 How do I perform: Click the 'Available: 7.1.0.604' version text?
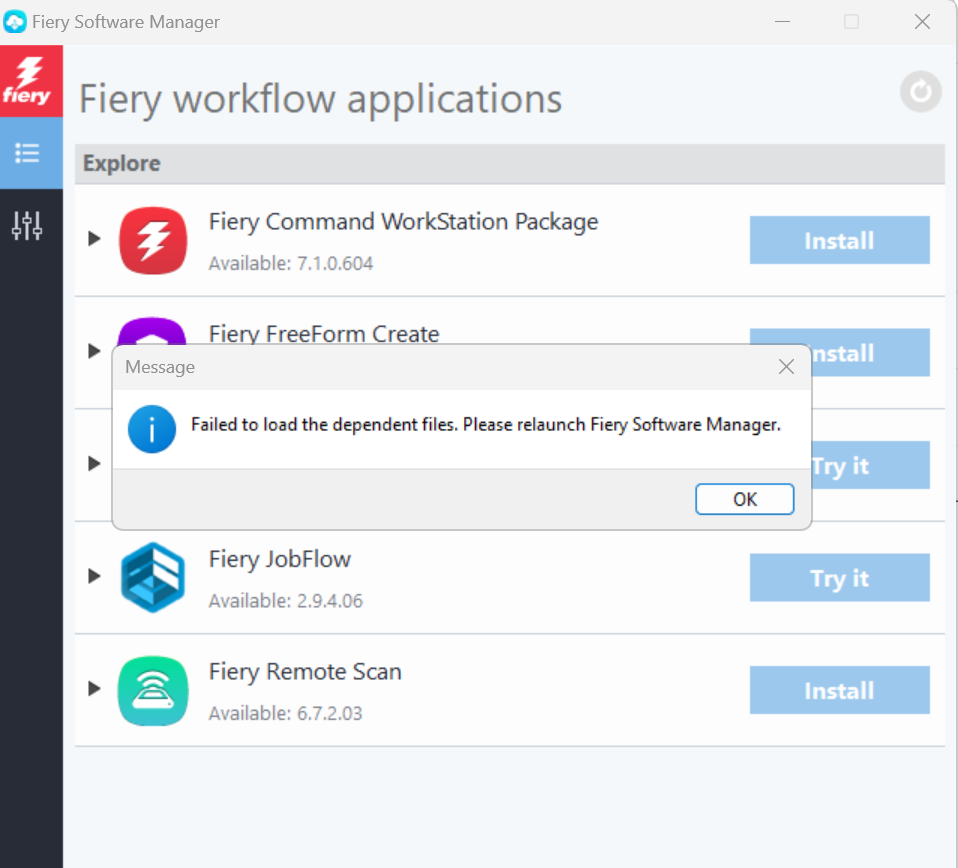point(291,263)
